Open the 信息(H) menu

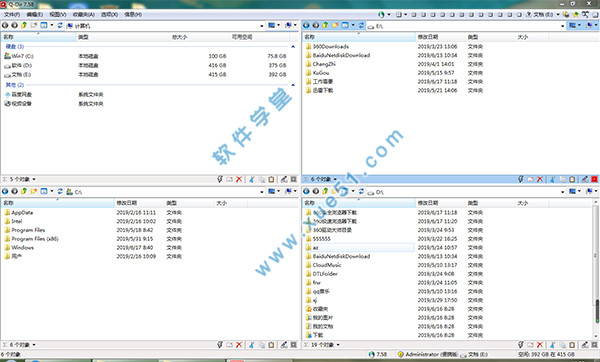coord(133,15)
